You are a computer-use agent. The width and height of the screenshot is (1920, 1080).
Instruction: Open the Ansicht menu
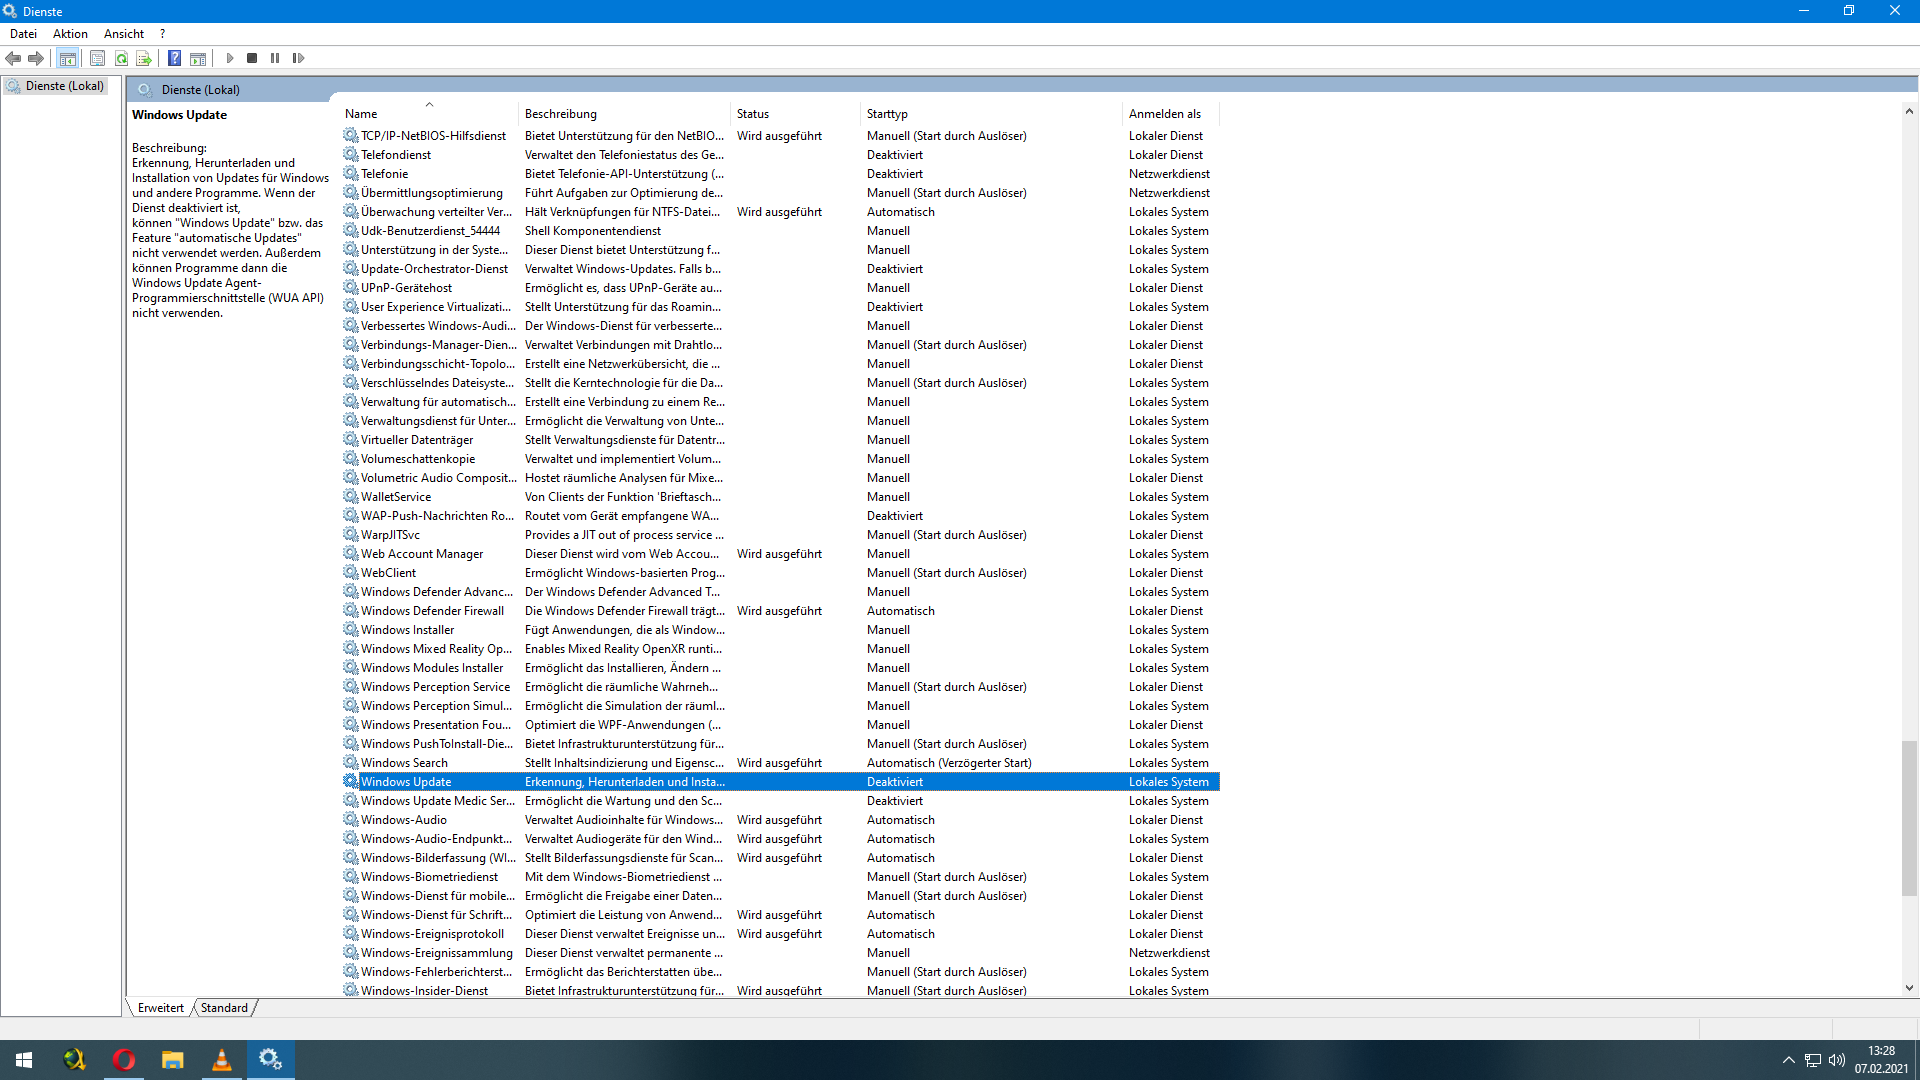pos(124,33)
